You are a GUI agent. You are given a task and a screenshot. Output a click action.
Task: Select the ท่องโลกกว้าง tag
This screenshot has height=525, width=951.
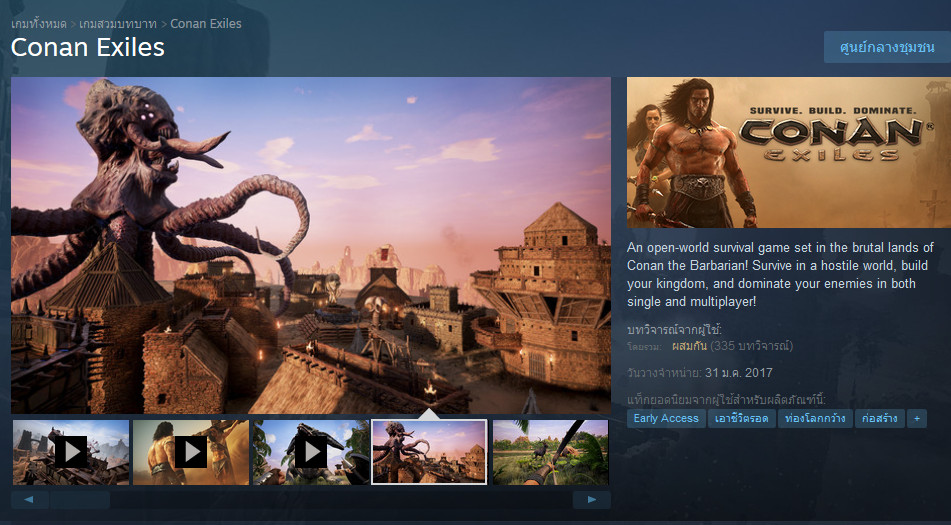(x=816, y=418)
